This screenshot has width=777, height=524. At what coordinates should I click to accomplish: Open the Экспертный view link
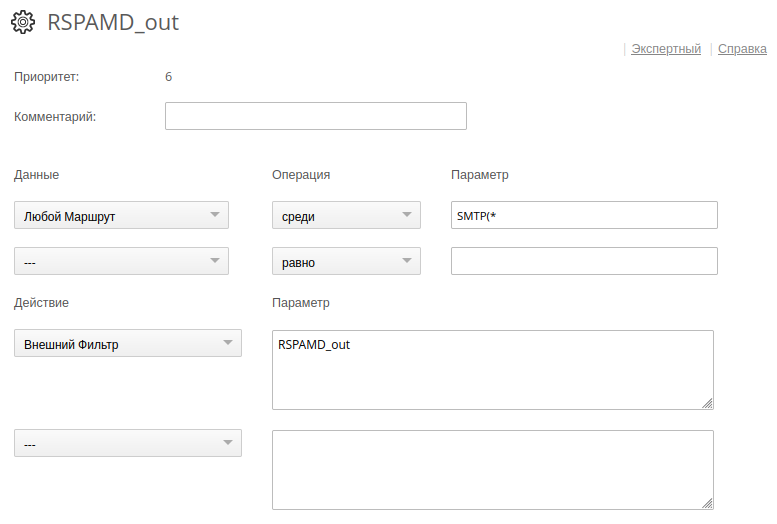tap(666, 48)
